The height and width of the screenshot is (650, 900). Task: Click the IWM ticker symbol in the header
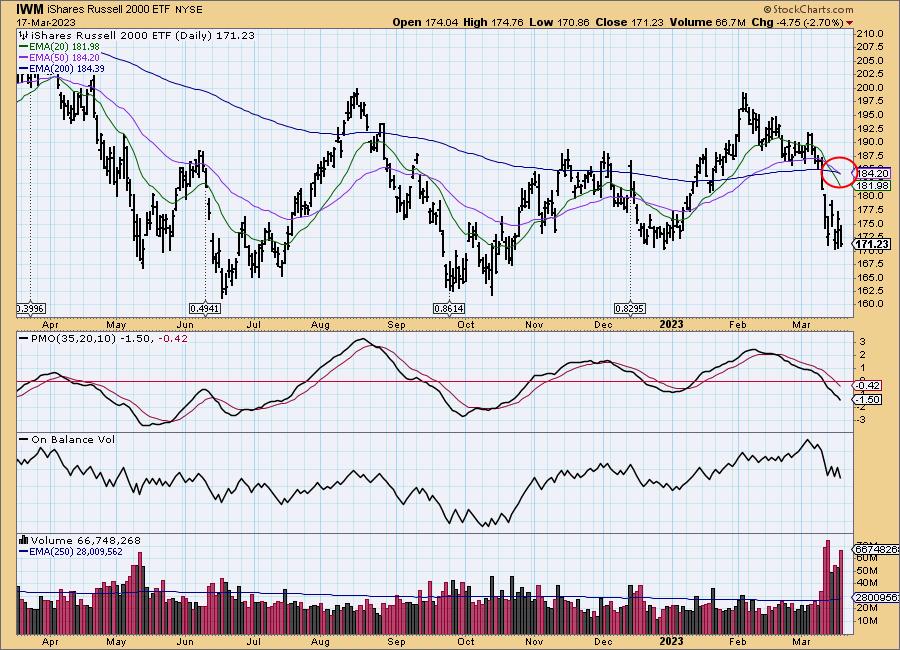29,9
